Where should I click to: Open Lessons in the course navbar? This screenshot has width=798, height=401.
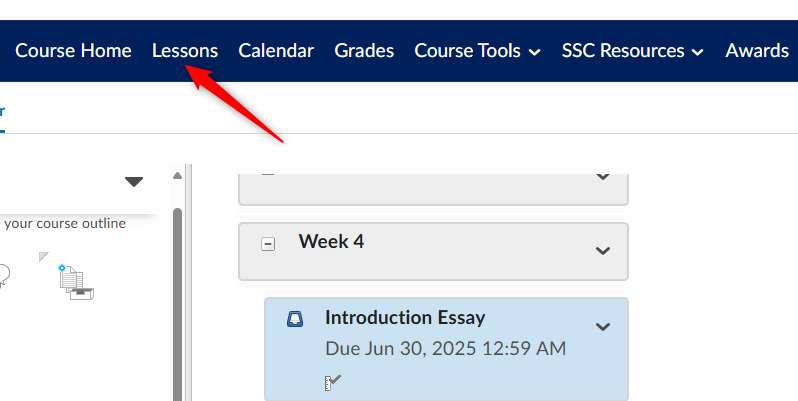coord(185,51)
